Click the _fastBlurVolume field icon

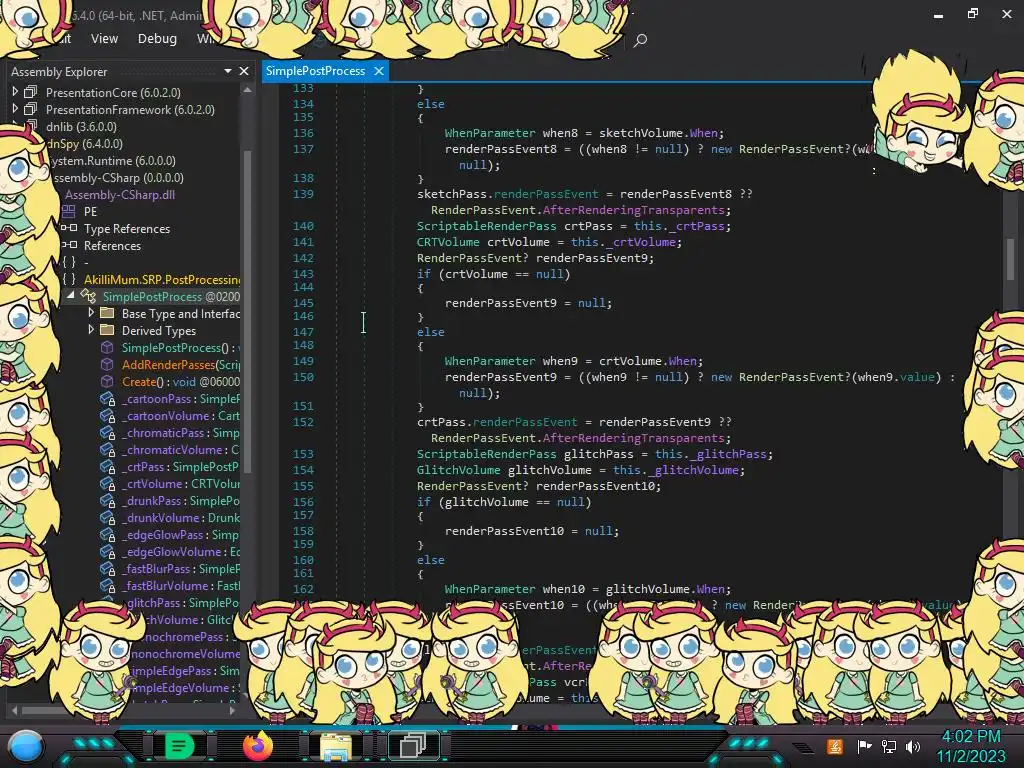click(x=107, y=585)
